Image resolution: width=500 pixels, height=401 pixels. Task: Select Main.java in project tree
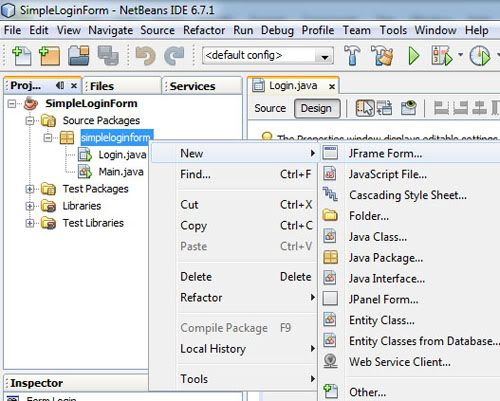(x=121, y=172)
